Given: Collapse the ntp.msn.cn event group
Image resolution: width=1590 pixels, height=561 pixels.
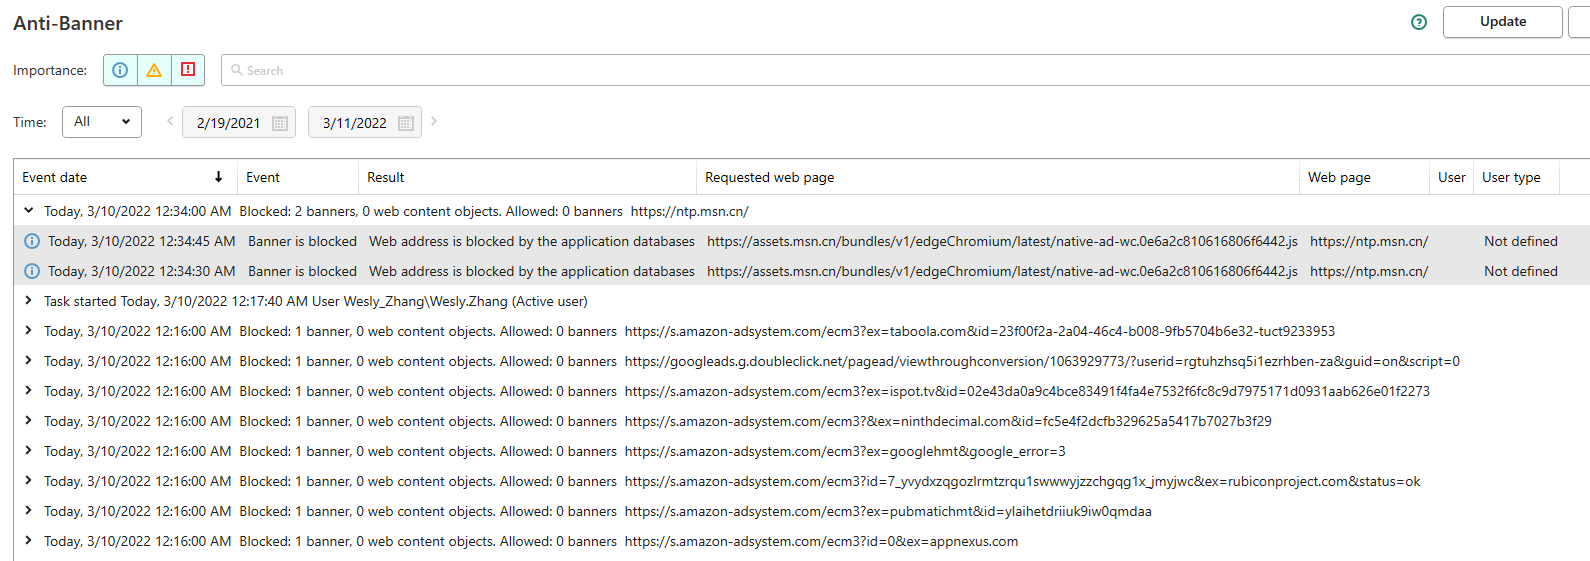Looking at the screenshot, I should [x=28, y=211].
